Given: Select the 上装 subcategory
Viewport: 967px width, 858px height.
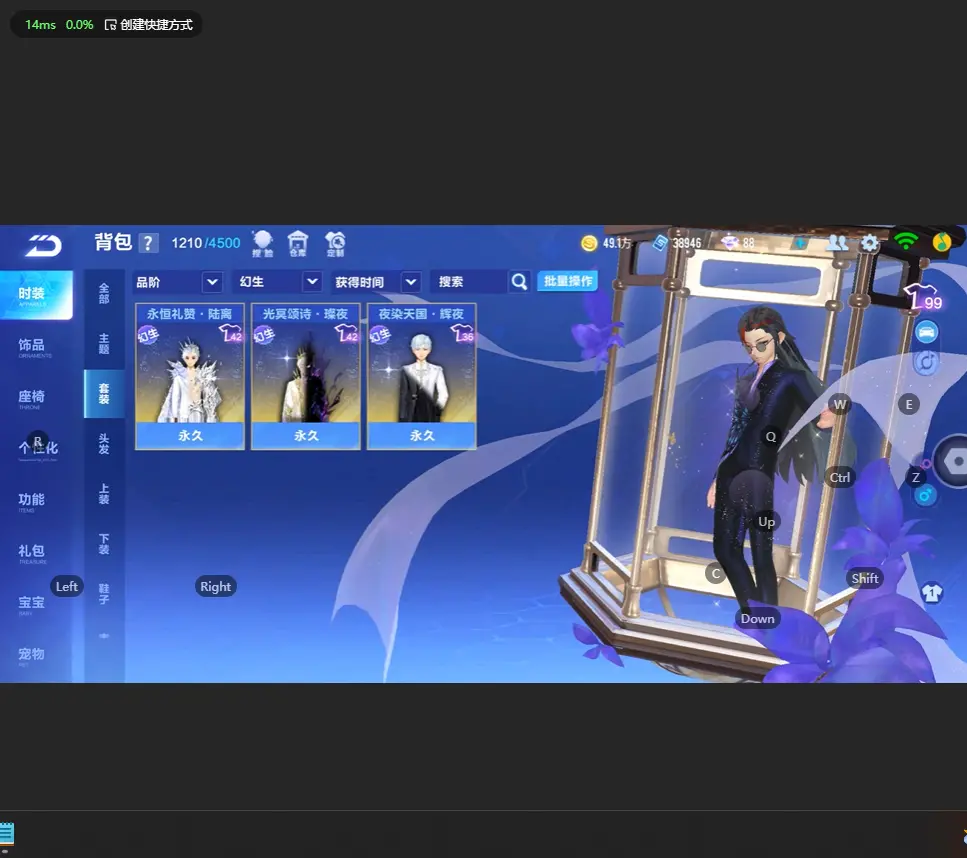Looking at the screenshot, I should pos(104,494).
